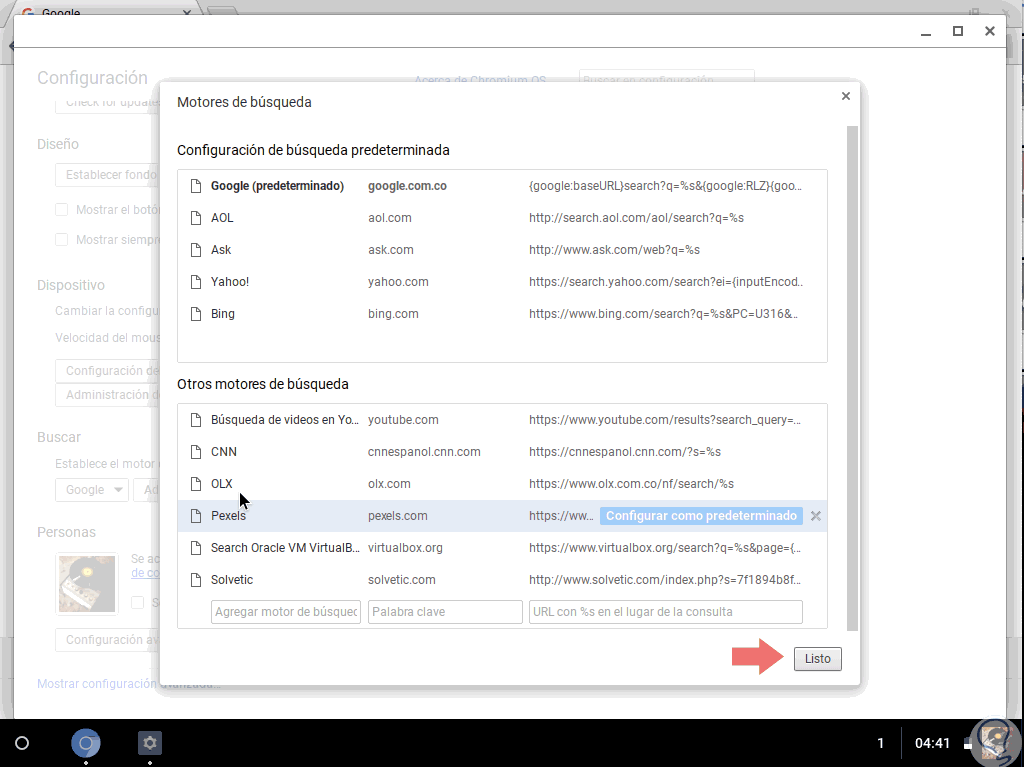
Task: Open the Google search engine dropdown in settings
Action: (x=91, y=490)
